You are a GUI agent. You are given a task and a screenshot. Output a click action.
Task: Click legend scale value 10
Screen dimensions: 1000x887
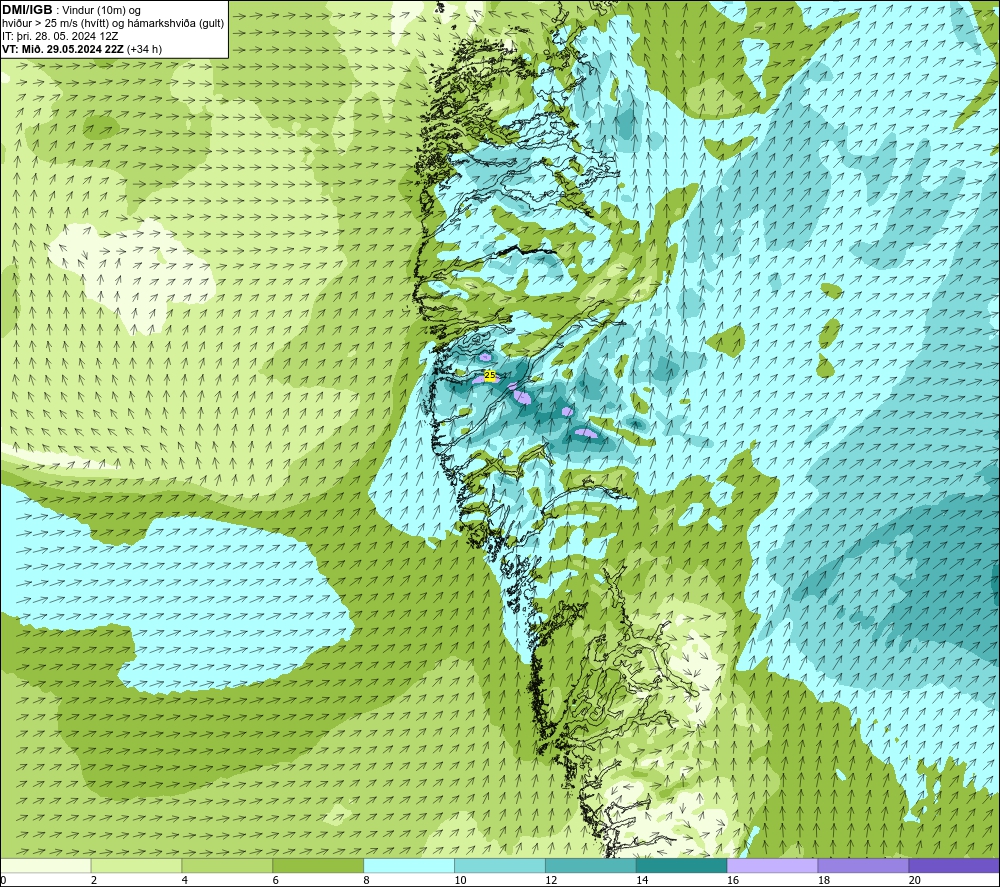click(x=460, y=880)
